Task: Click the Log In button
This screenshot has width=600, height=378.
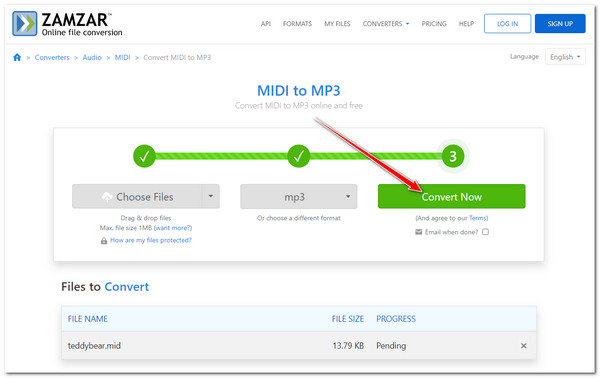Action: tap(507, 24)
